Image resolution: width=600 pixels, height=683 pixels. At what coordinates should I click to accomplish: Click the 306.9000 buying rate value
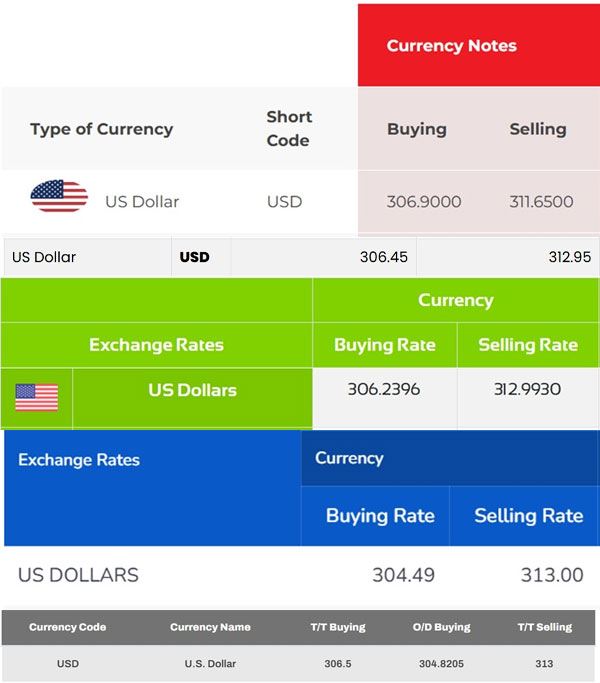click(424, 201)
